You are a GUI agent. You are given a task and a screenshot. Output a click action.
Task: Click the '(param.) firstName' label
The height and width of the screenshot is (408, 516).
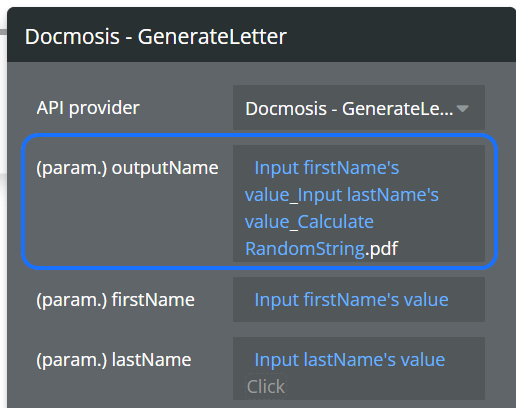(115, 300)
